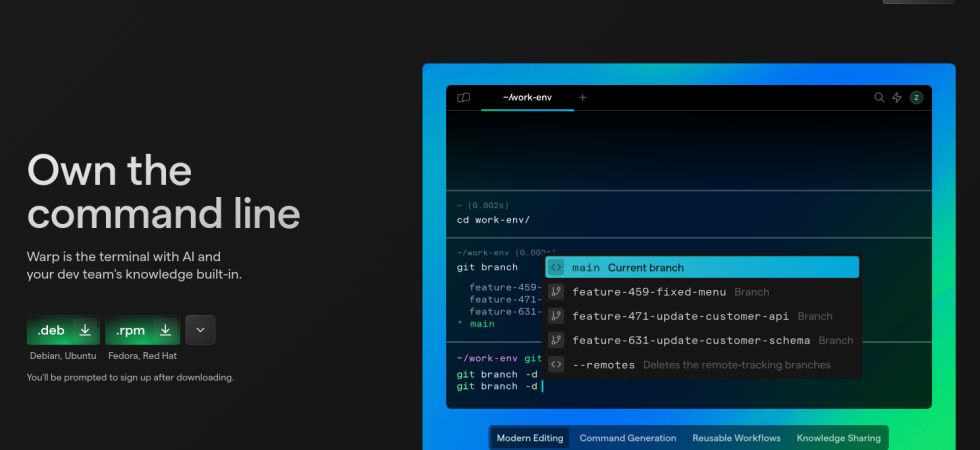Switch to Command Generation tab

628,438
